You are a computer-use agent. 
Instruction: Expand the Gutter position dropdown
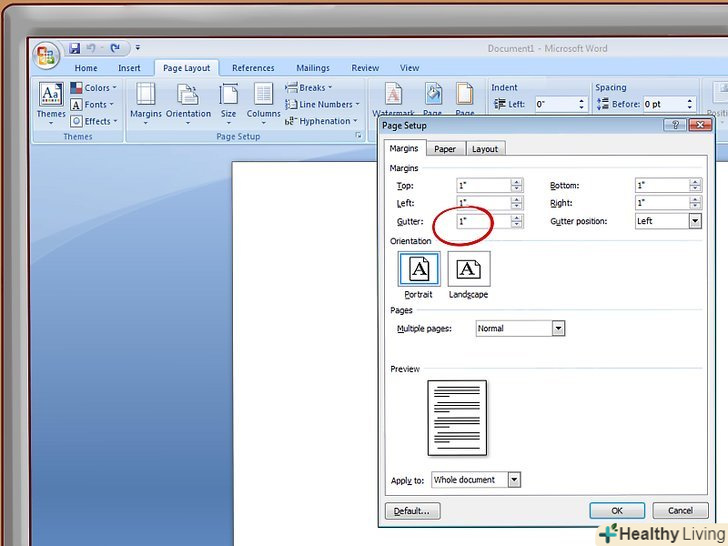695,221
